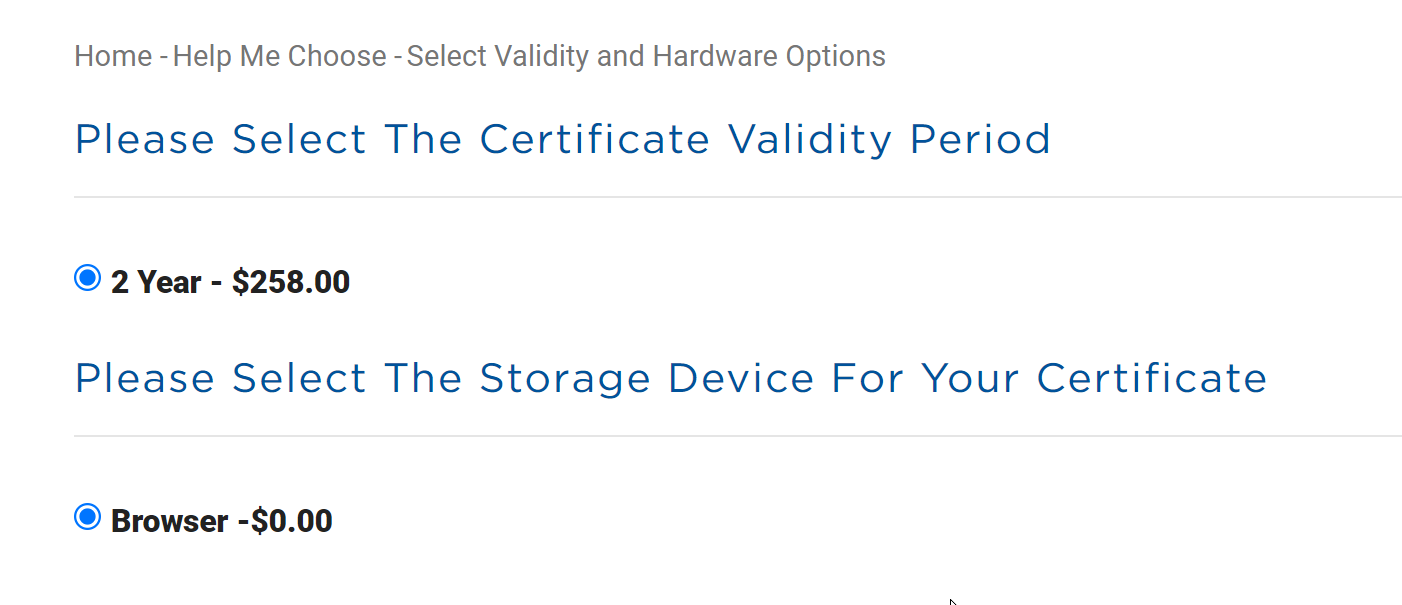Click the dash separator after Home breadcrumb

click(x=163, y=57)
